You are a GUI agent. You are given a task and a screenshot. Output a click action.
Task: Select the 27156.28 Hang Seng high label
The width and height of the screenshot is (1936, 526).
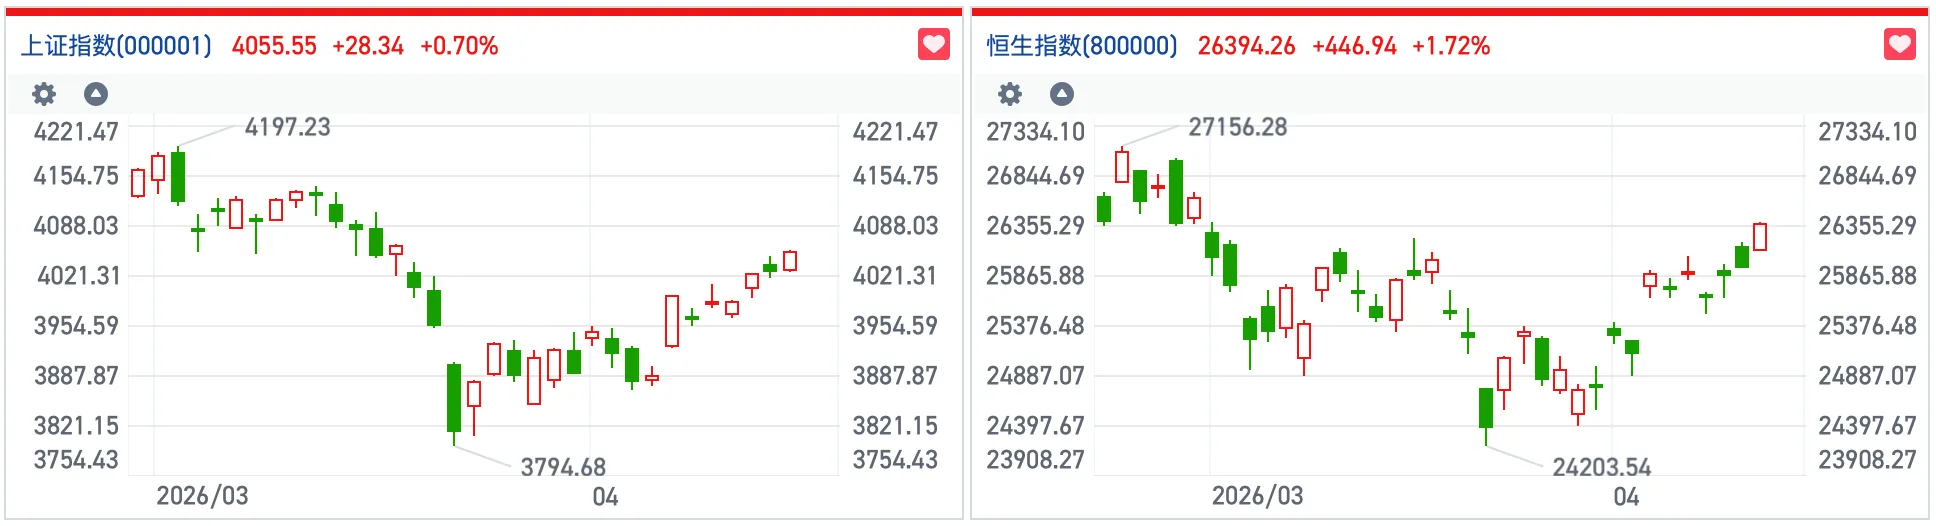(1237, 127)
